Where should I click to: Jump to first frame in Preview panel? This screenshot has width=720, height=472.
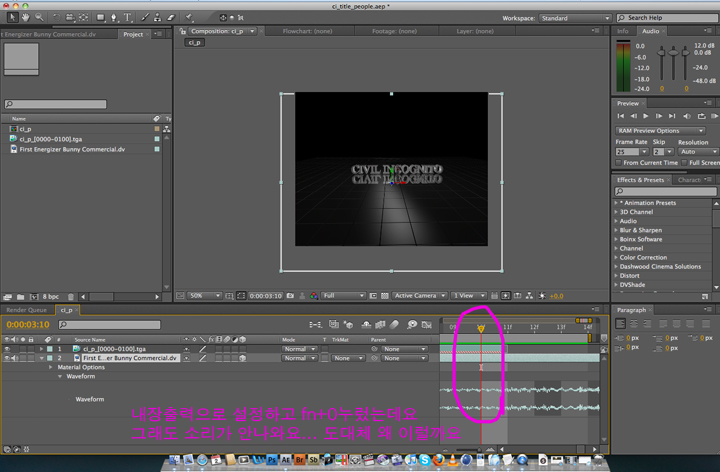pyautogui.click(x=620, y=116)
